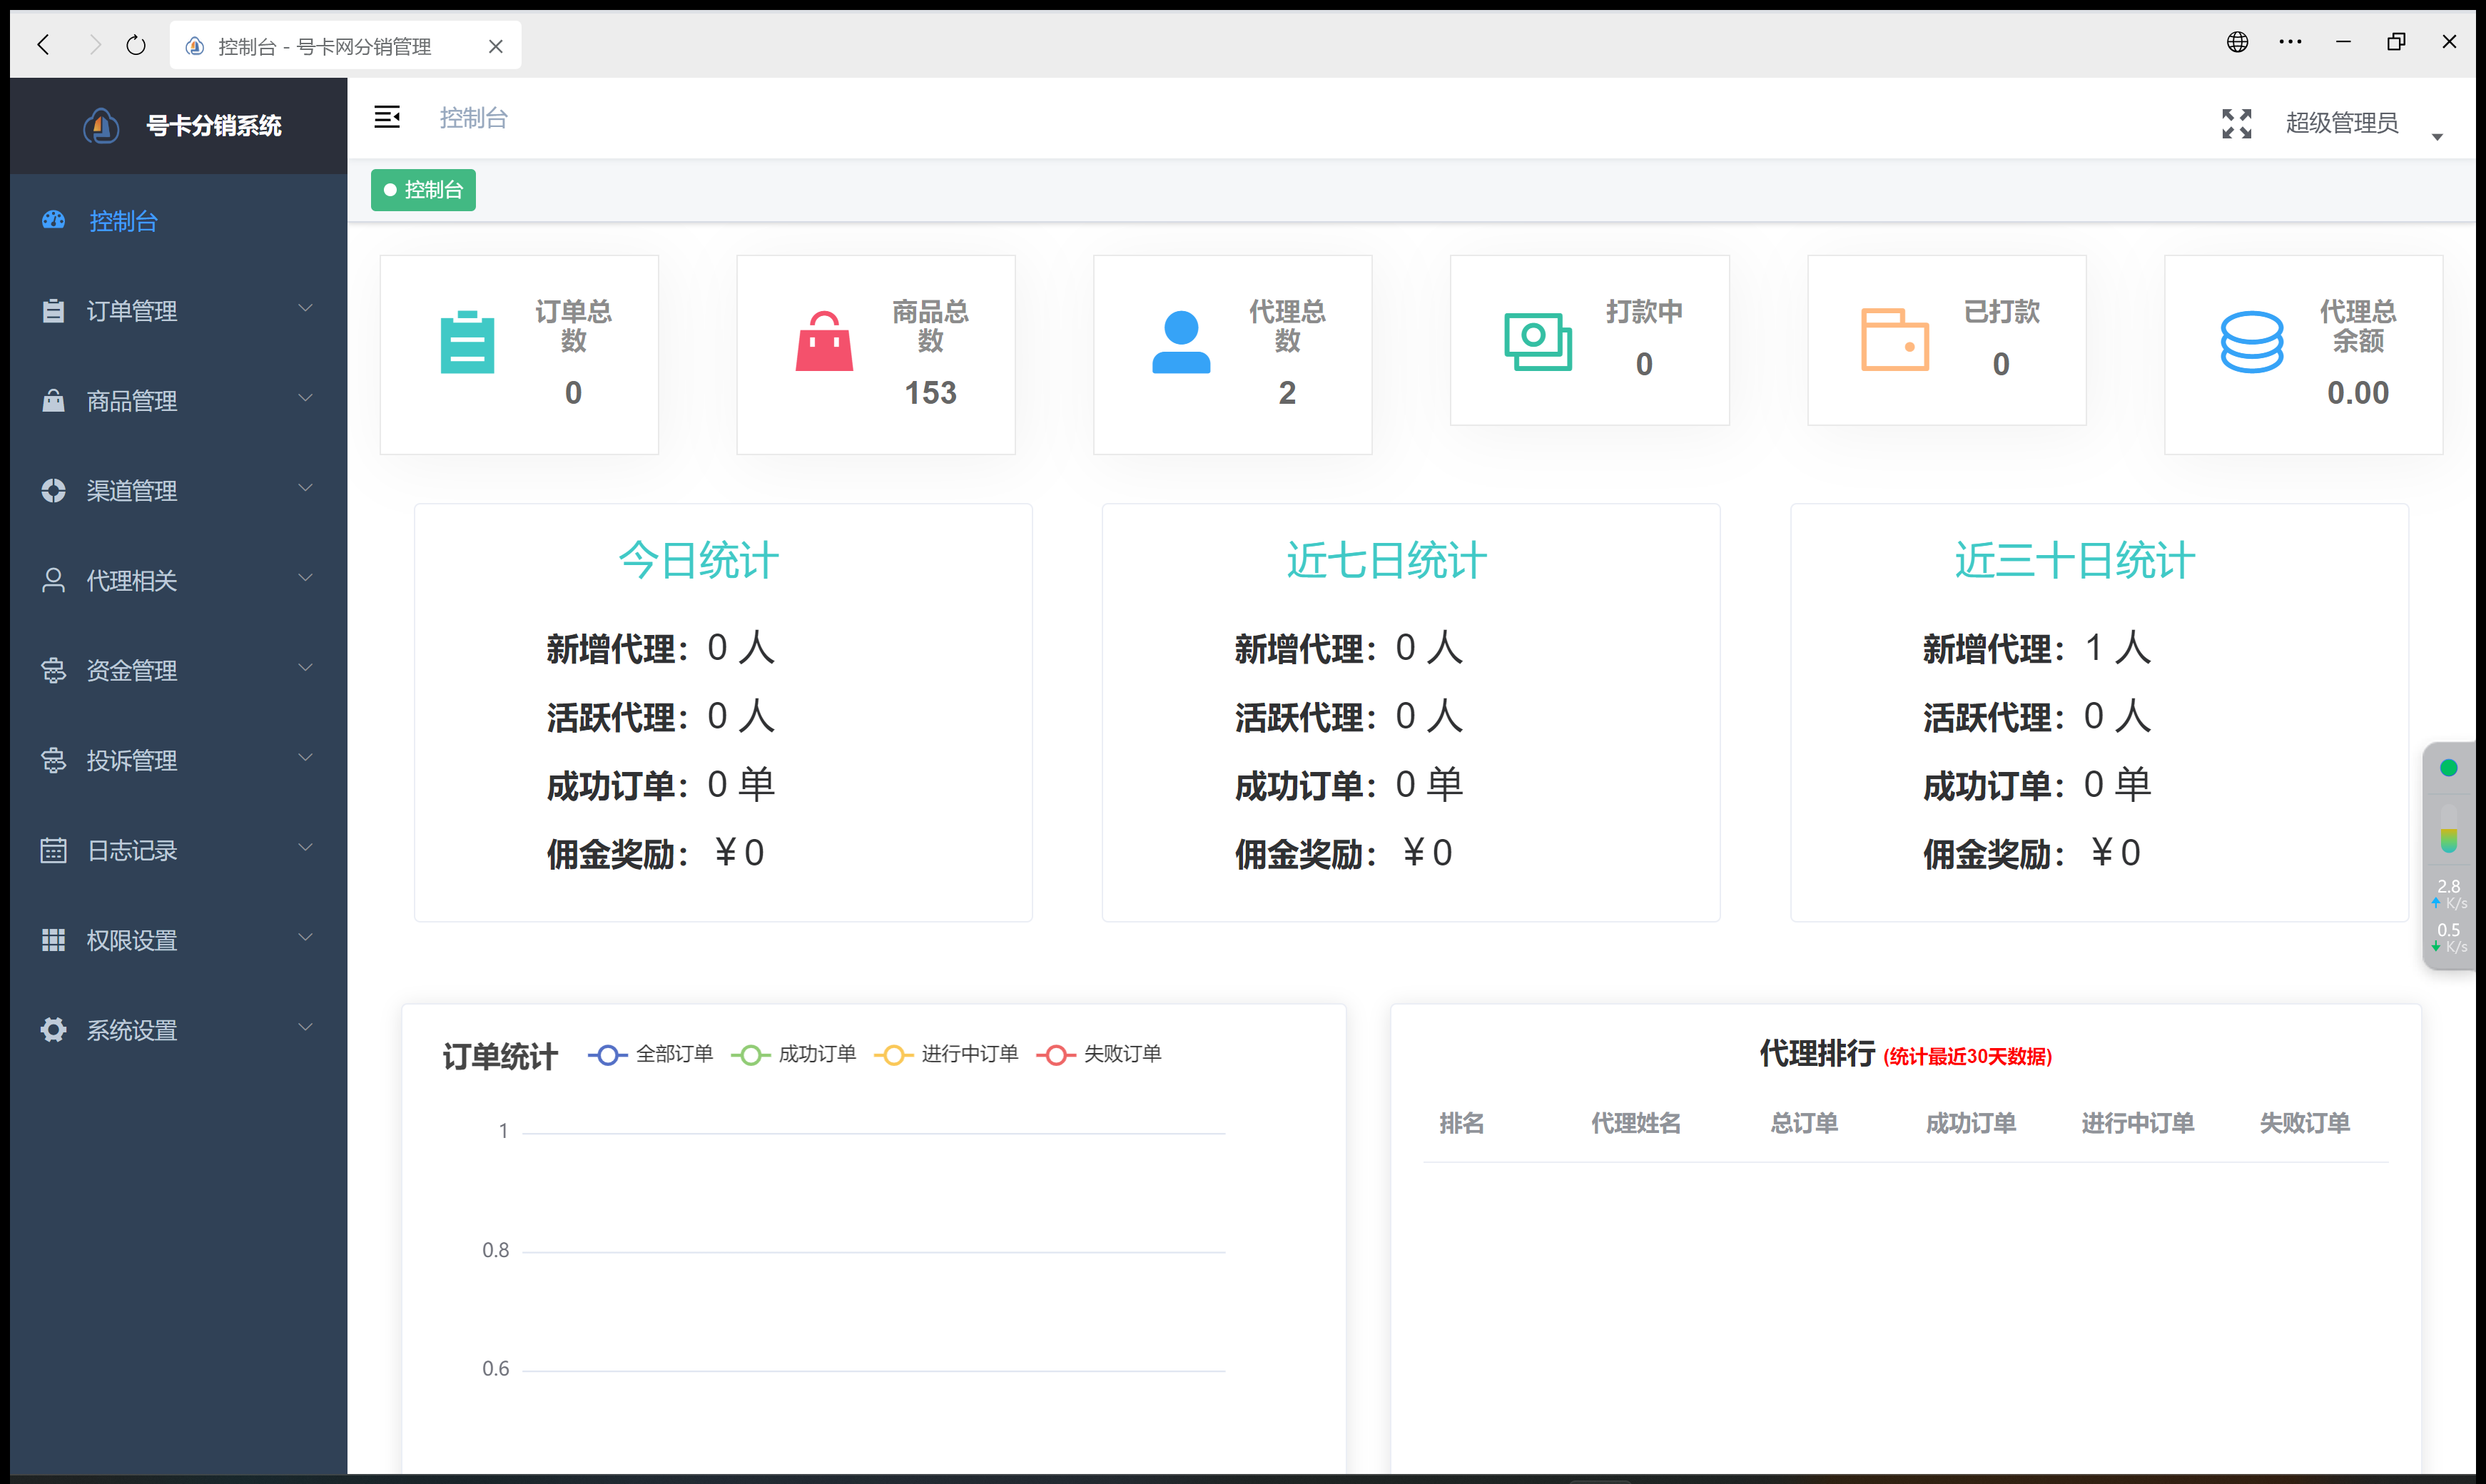Click the browser refresh button
Viewport: 2486px width, 1484px height.
point(136,45)
